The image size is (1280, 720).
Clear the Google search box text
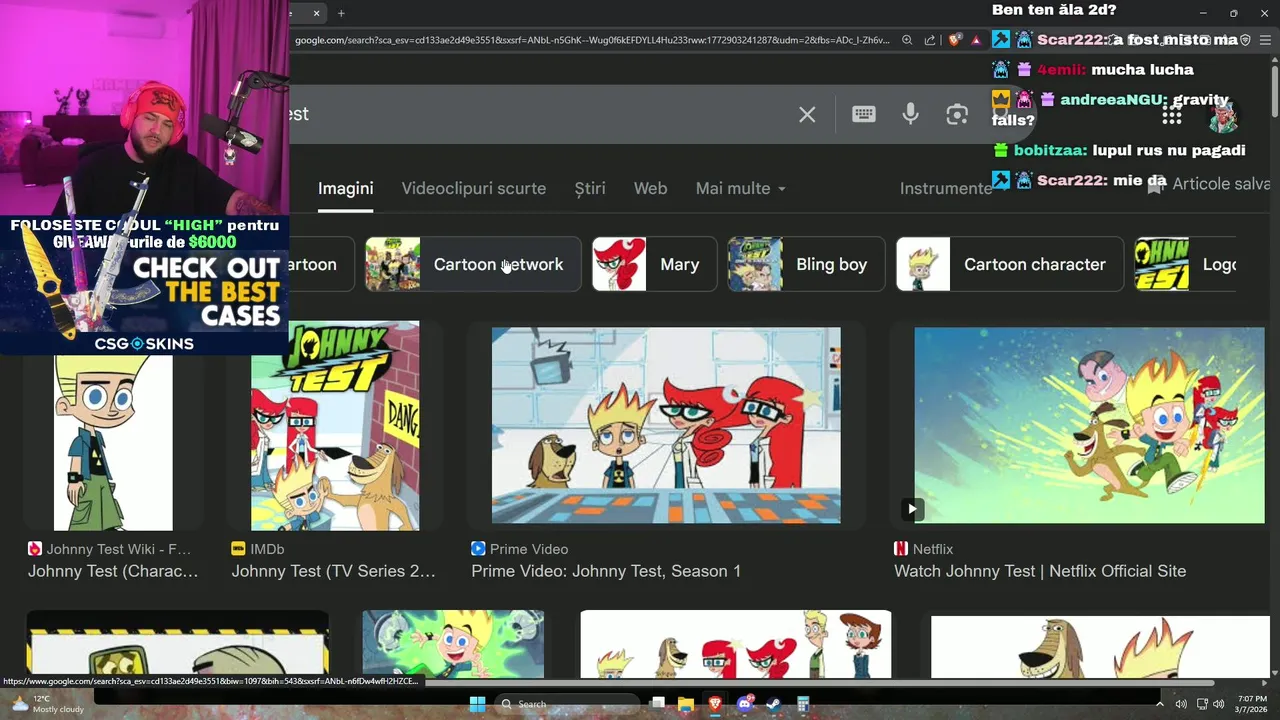click(x=807, y=115)
